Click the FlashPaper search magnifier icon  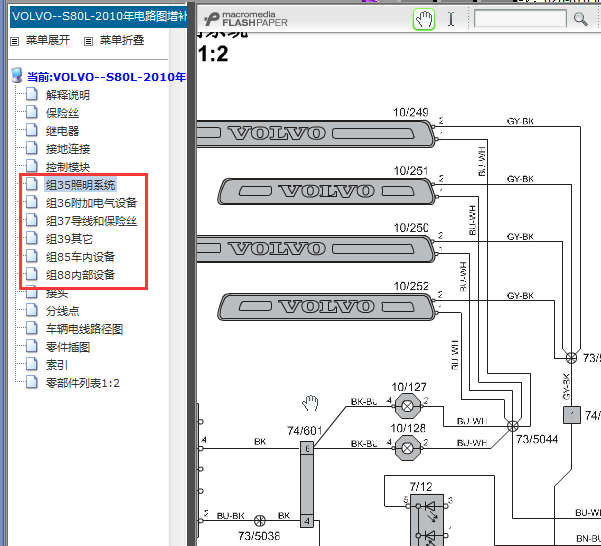coord(580,19)
